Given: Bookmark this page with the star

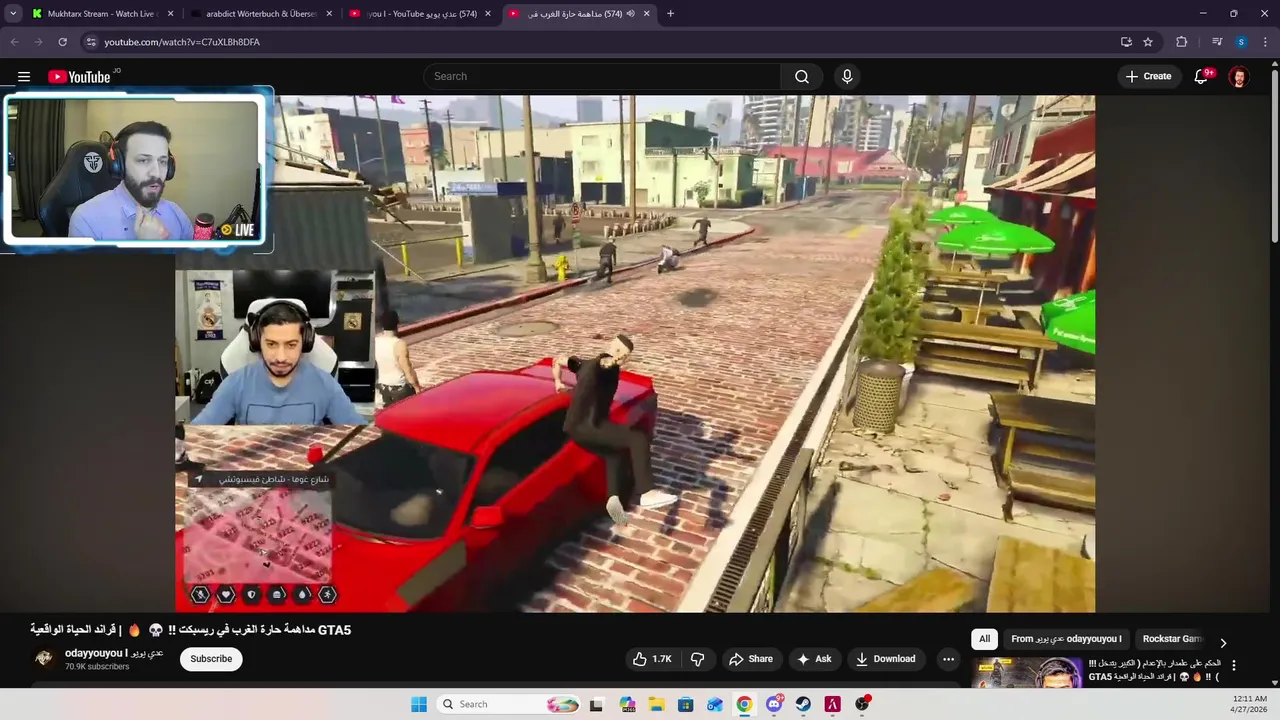Looking at the screenshot, I should pyautogui.click(x=1148, y=42).
